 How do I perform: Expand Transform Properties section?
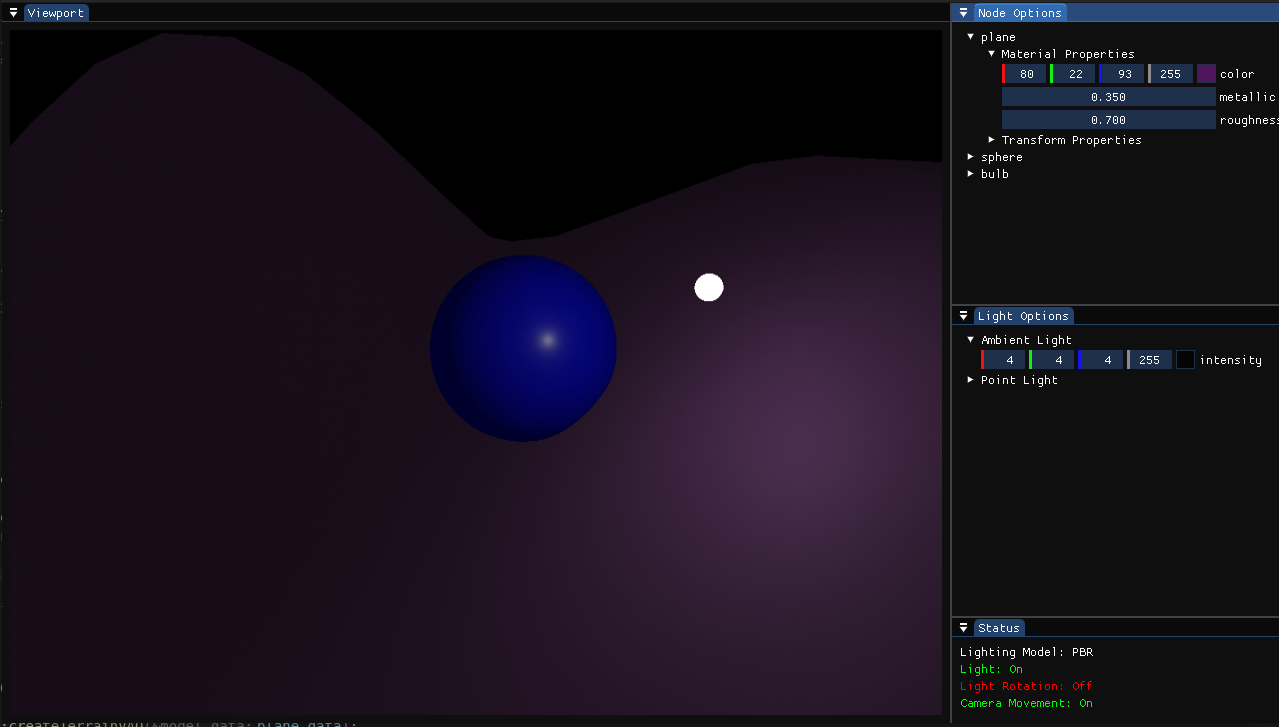pos(991,140)
